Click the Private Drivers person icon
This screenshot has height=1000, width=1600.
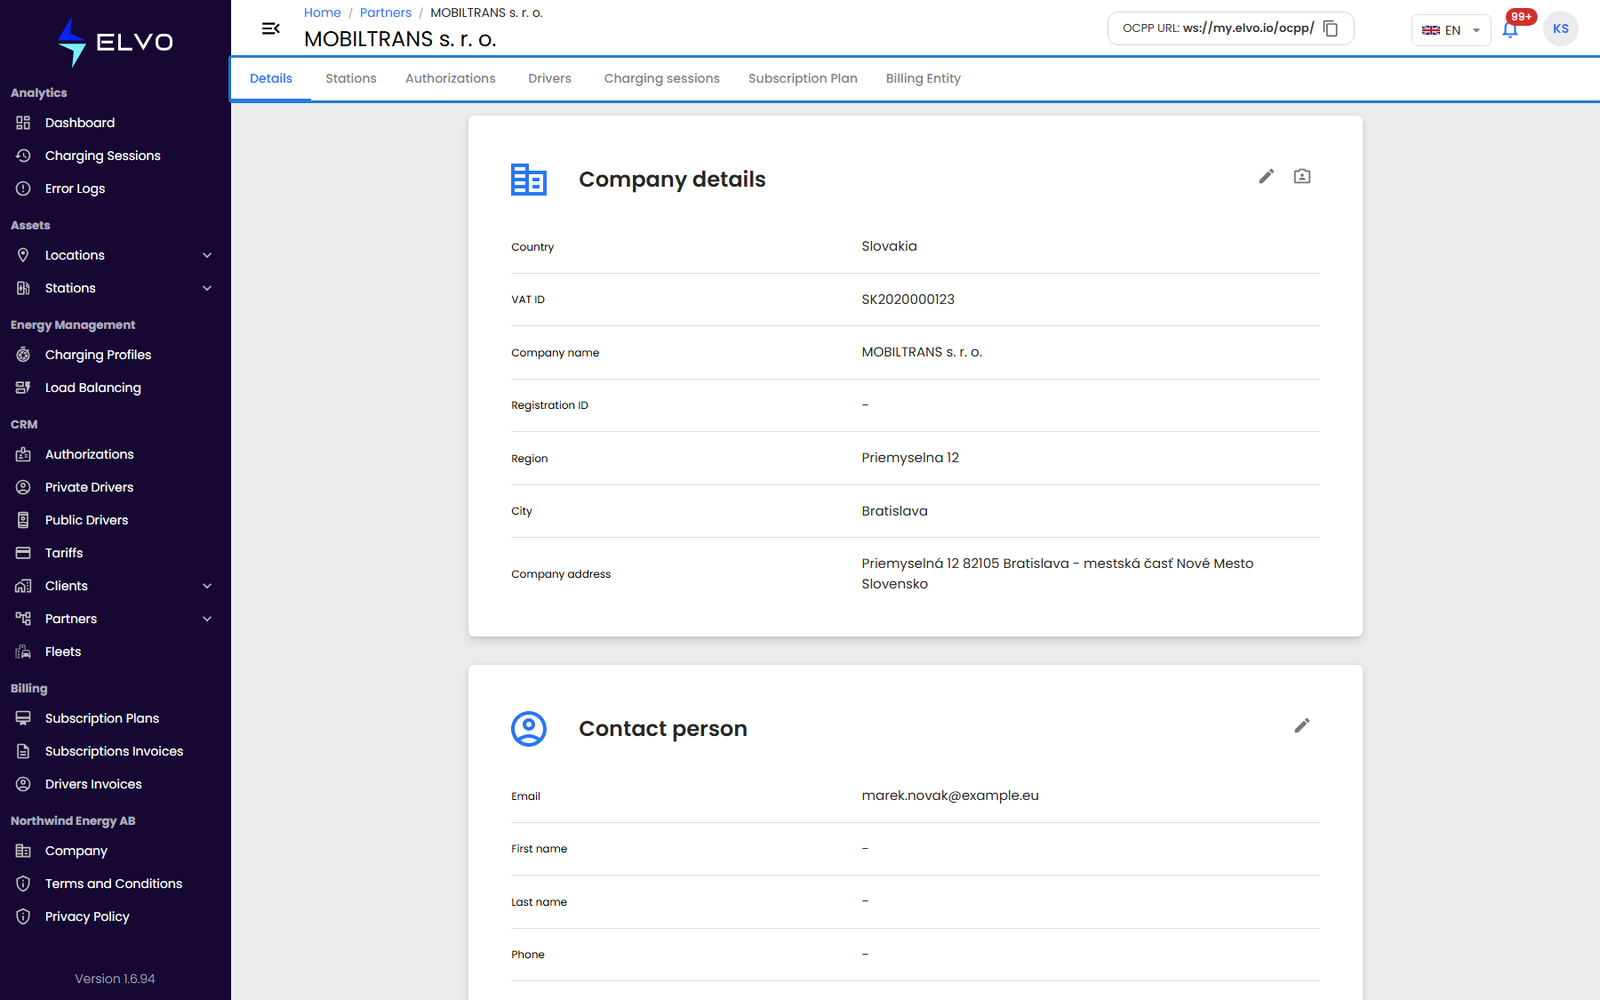click(23, 487)
